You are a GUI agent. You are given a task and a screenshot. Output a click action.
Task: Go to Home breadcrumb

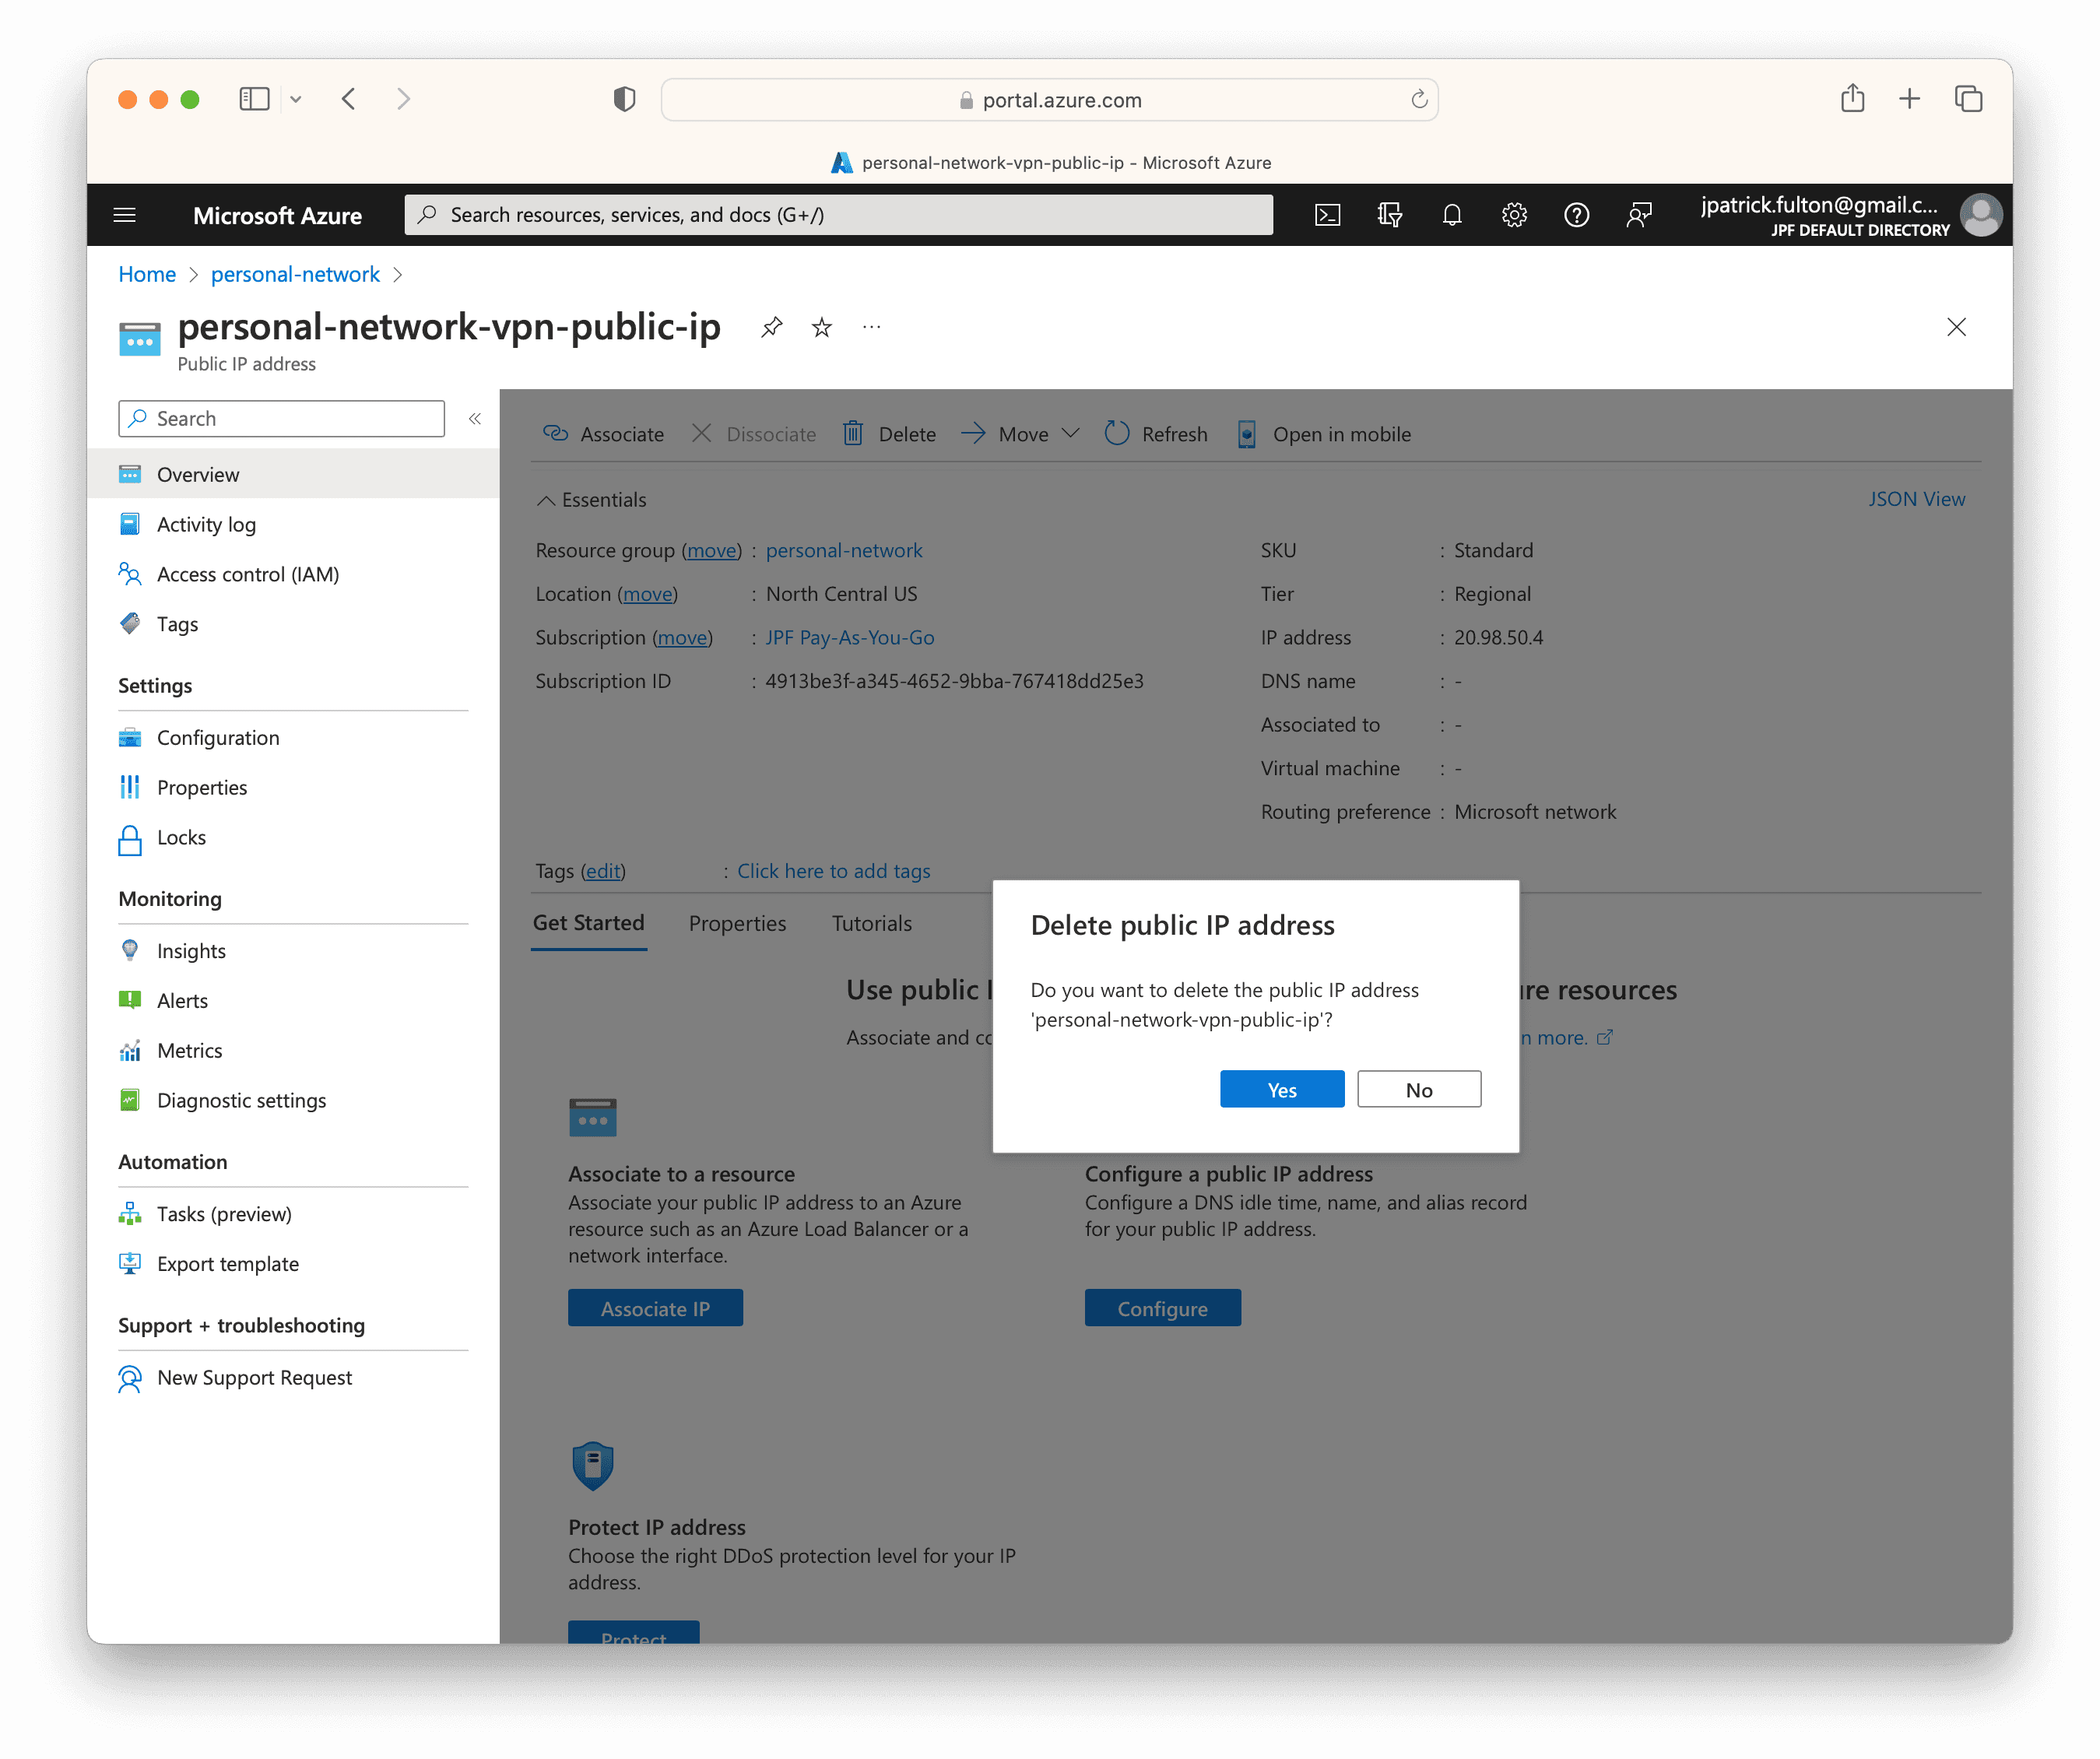coord(147,274)
